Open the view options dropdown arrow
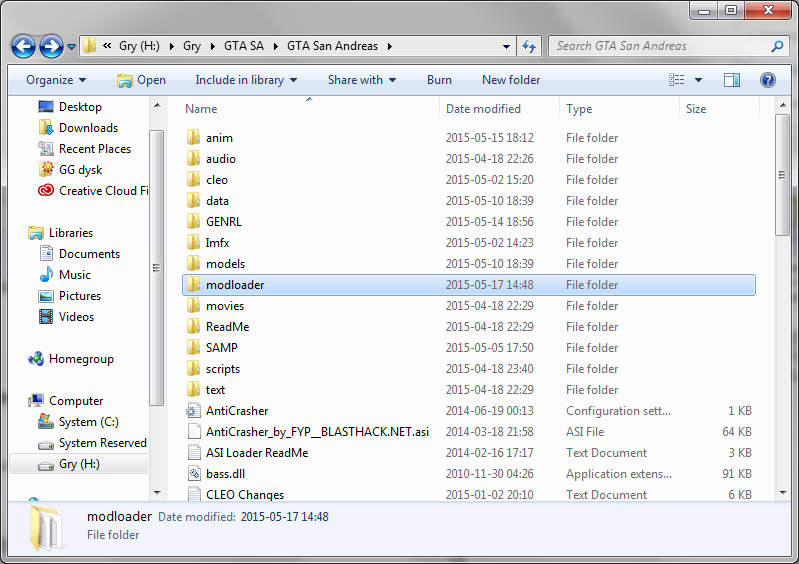This screenshot has height=564, width=799. click(698, 80)
